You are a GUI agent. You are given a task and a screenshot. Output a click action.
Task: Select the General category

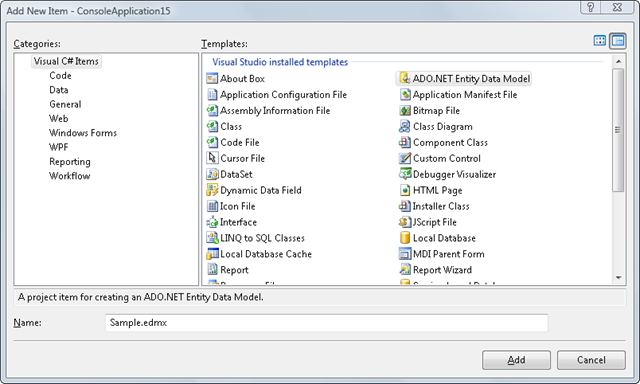[x=65, y=104]
